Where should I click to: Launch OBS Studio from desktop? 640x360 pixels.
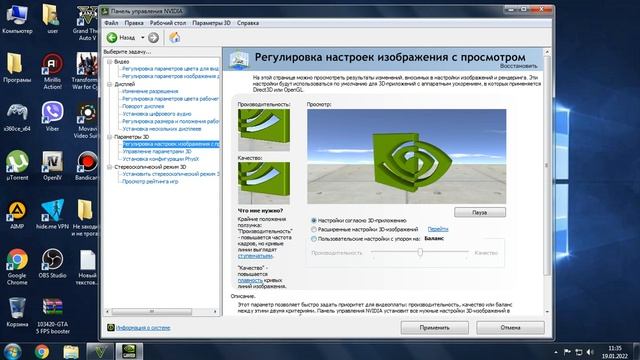point(52,264)
